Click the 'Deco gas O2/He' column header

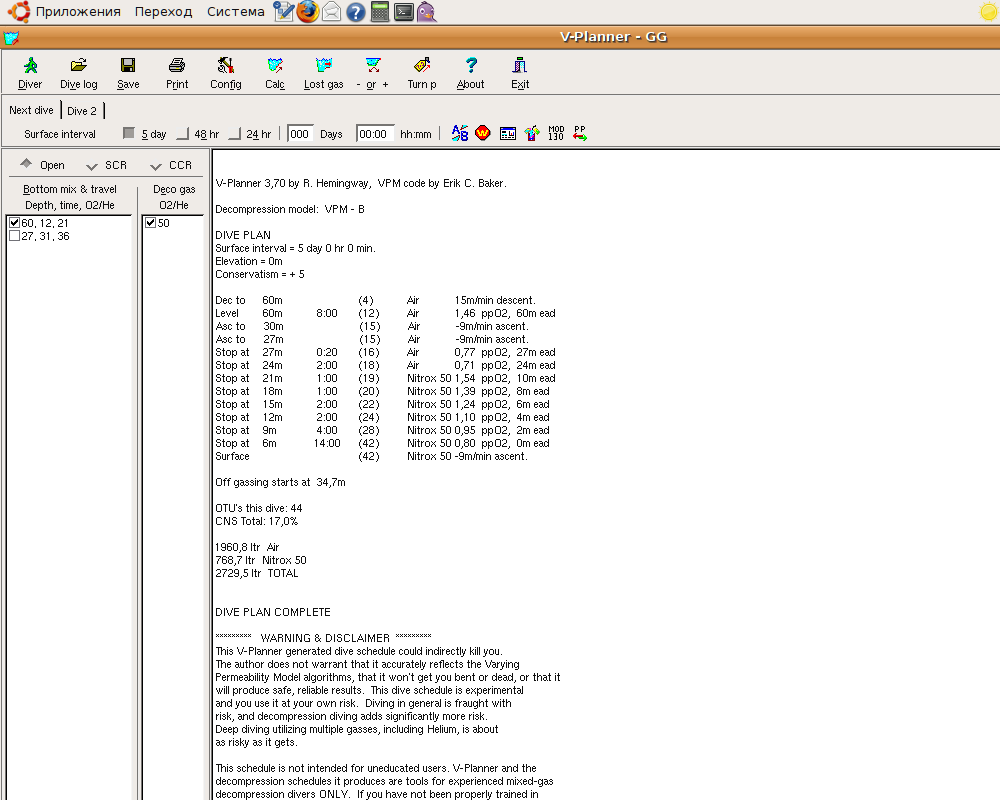[173, 197]
